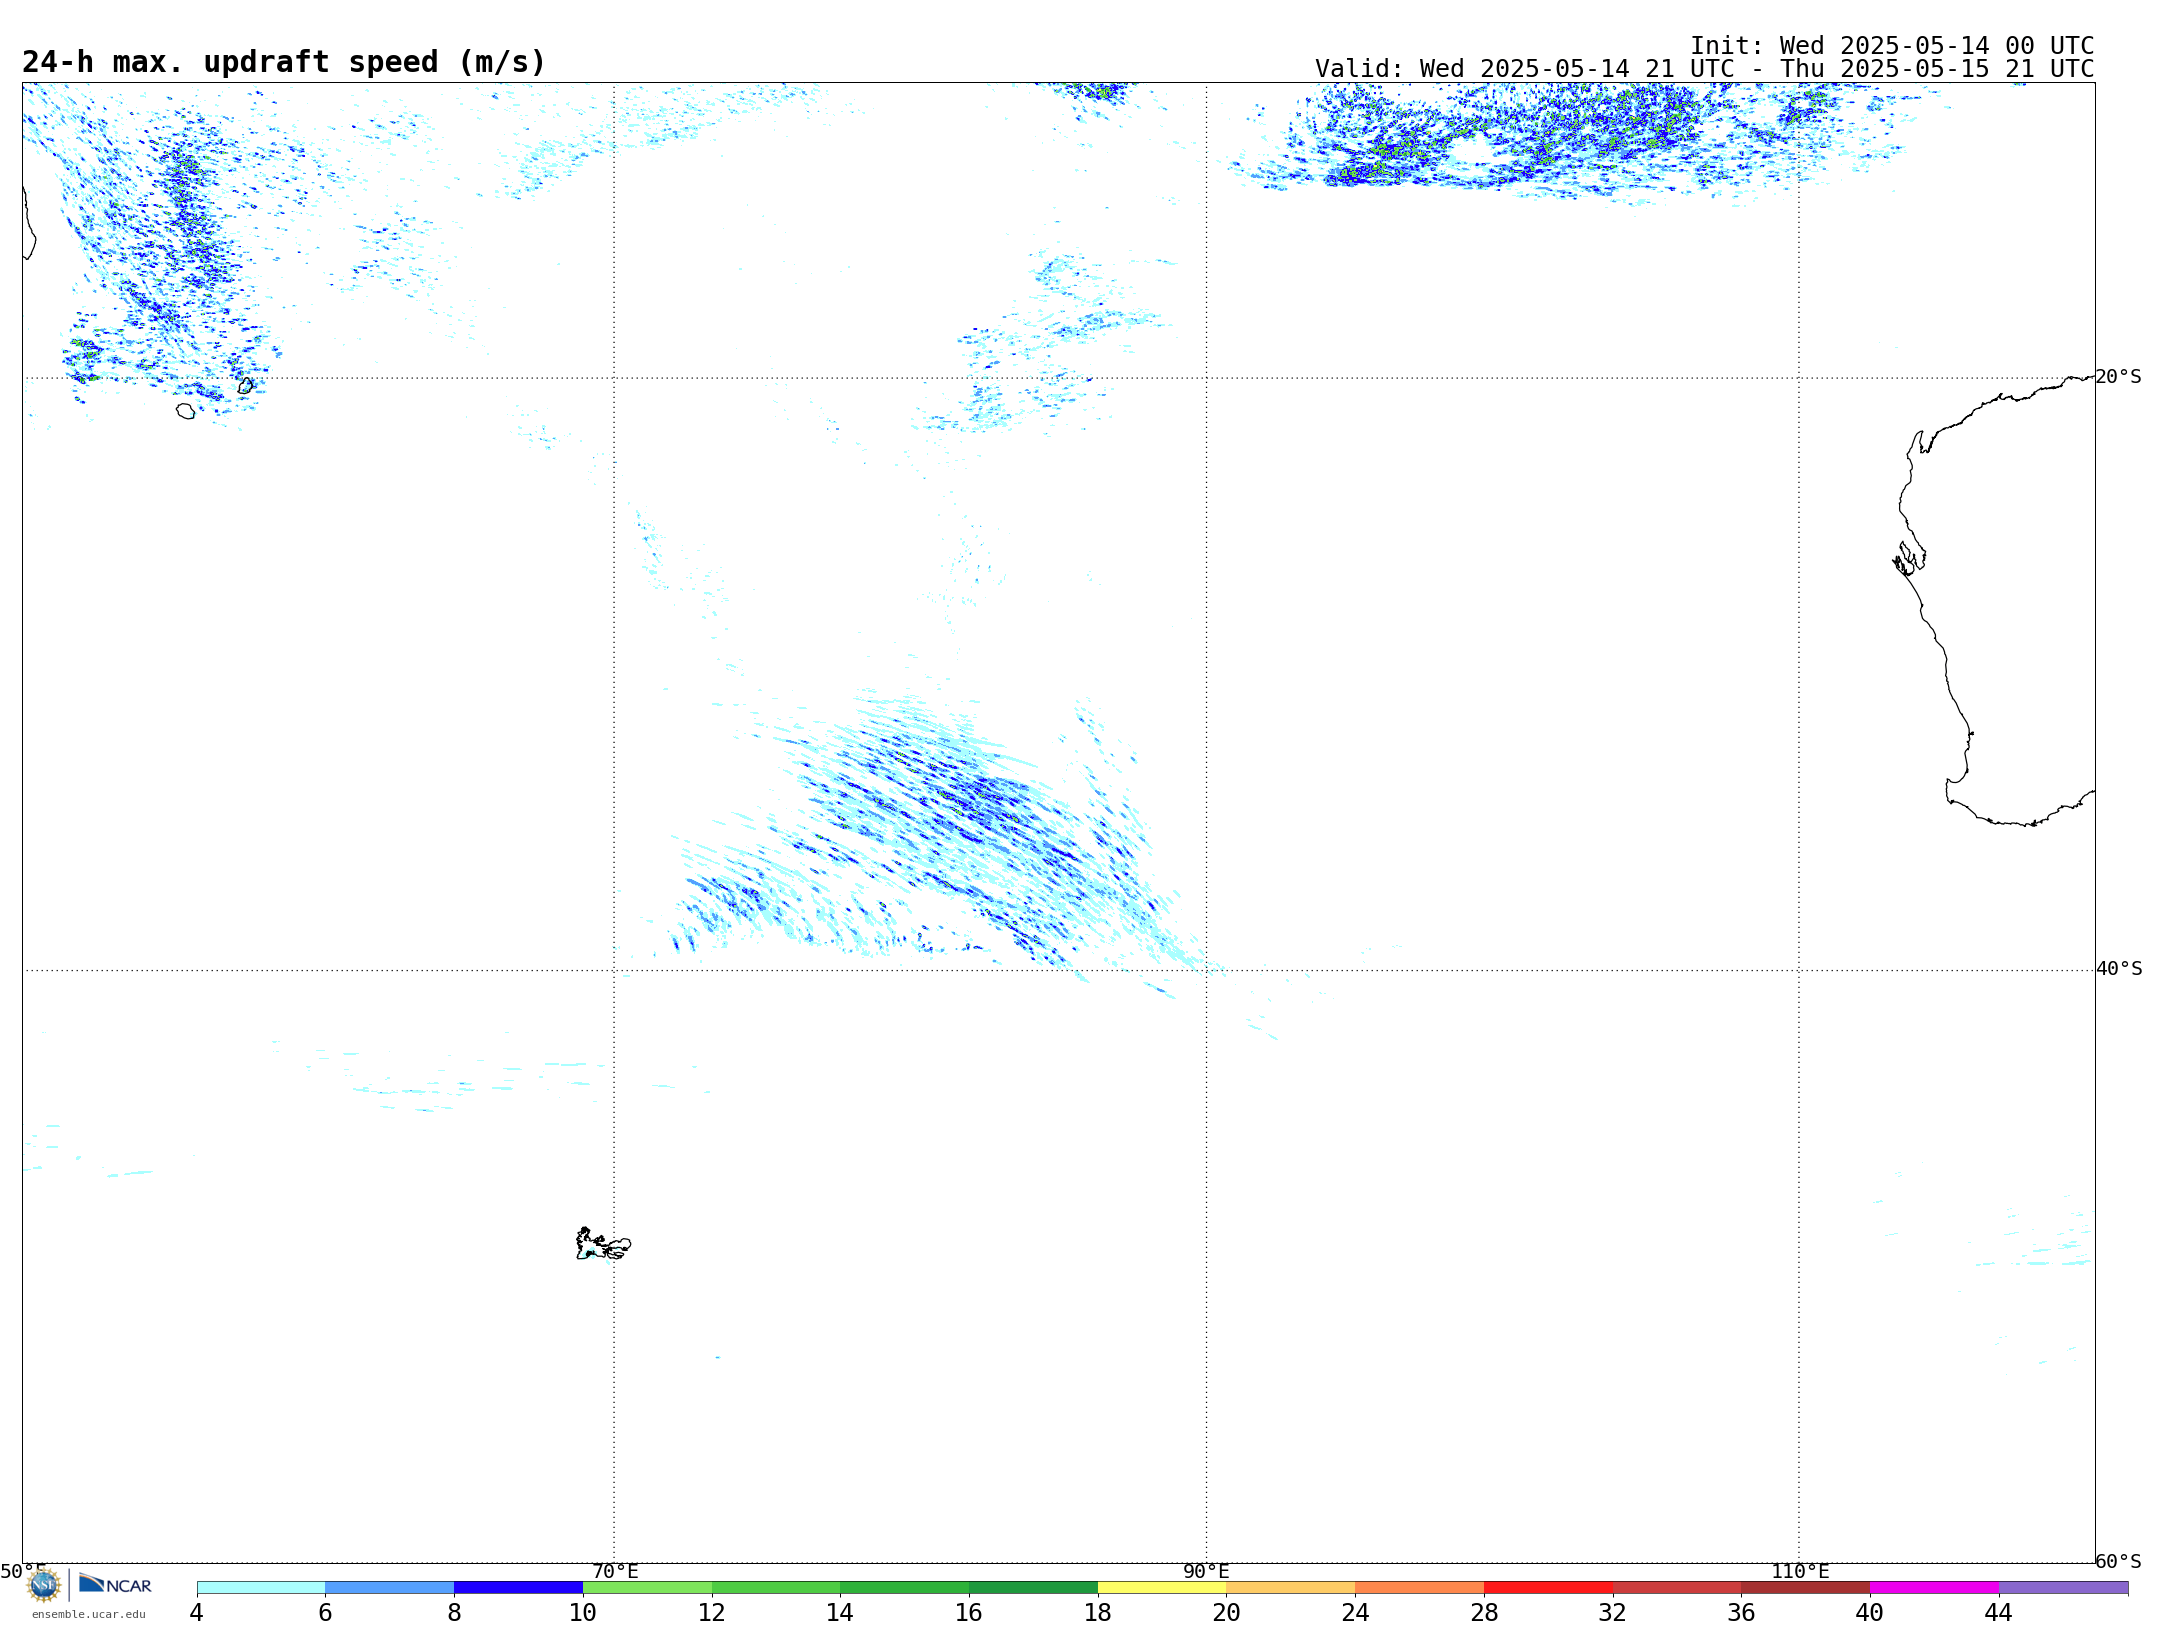Viewport: 2160px width, 1626px height.
Task: Click the colorbar tick label '24'
Action: point(1355,1612)
